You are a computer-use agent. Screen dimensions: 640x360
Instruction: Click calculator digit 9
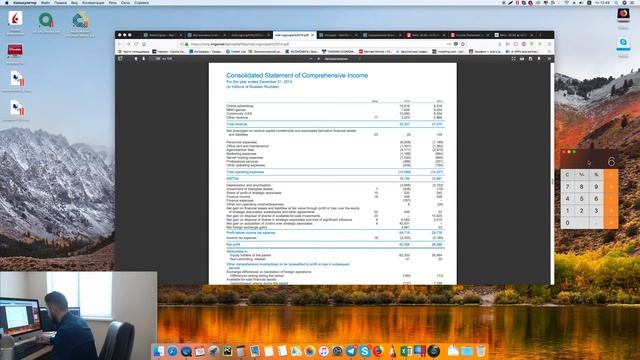click(x=596, y=187)
